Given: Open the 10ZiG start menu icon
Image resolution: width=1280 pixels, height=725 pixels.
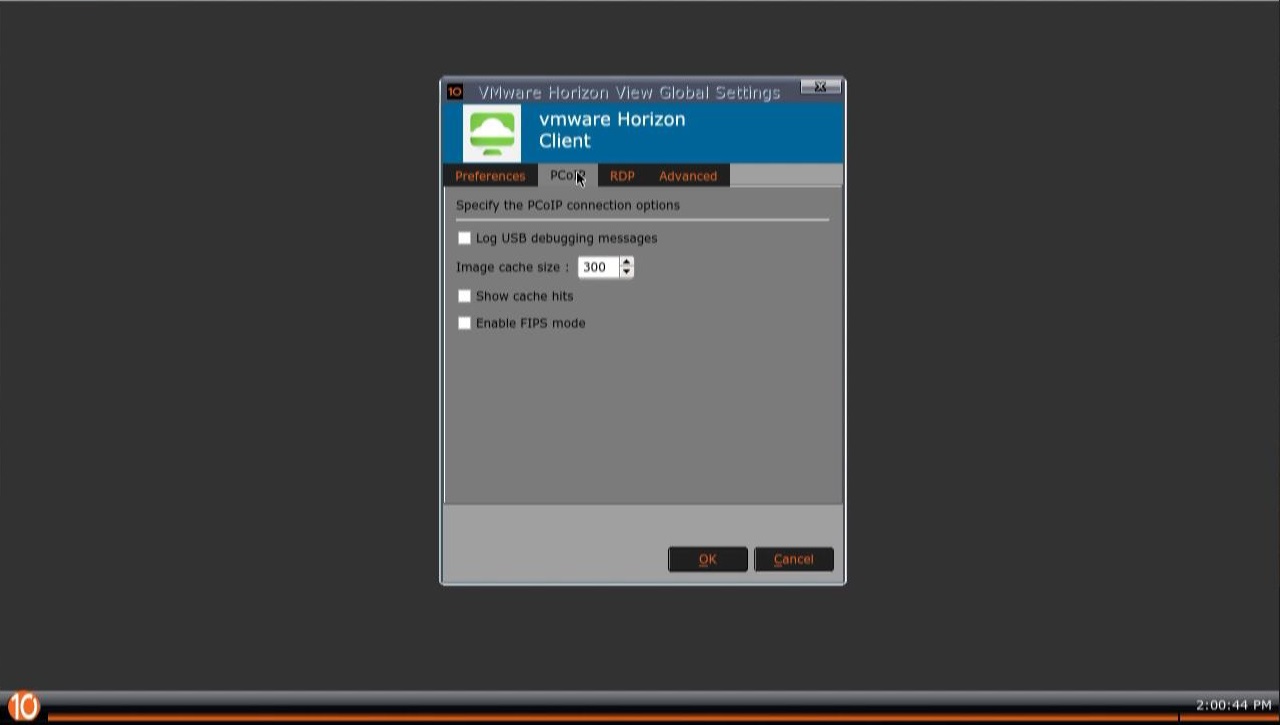Looking at the screenshot, I should click(23, 706).
